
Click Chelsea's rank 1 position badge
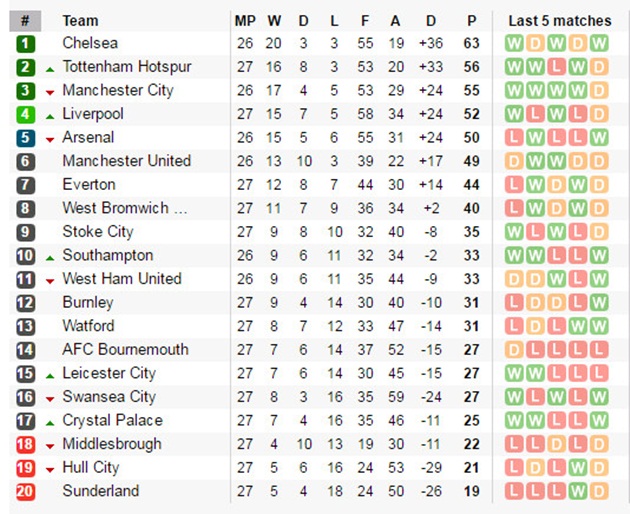coord(25,44)
